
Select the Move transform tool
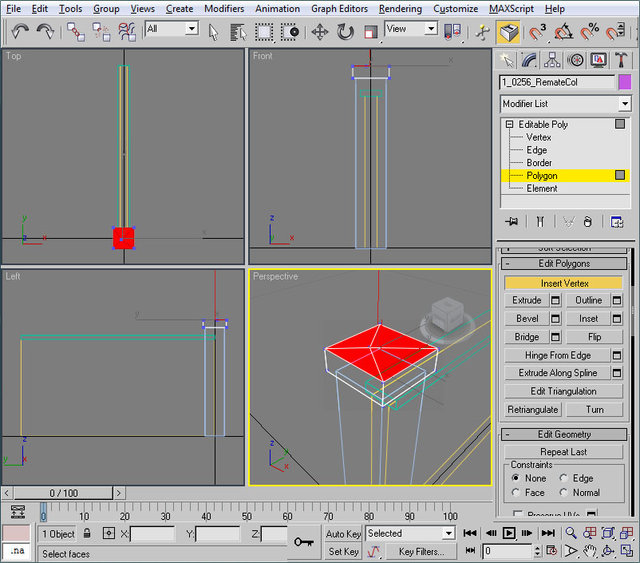(x=320, y=31)
